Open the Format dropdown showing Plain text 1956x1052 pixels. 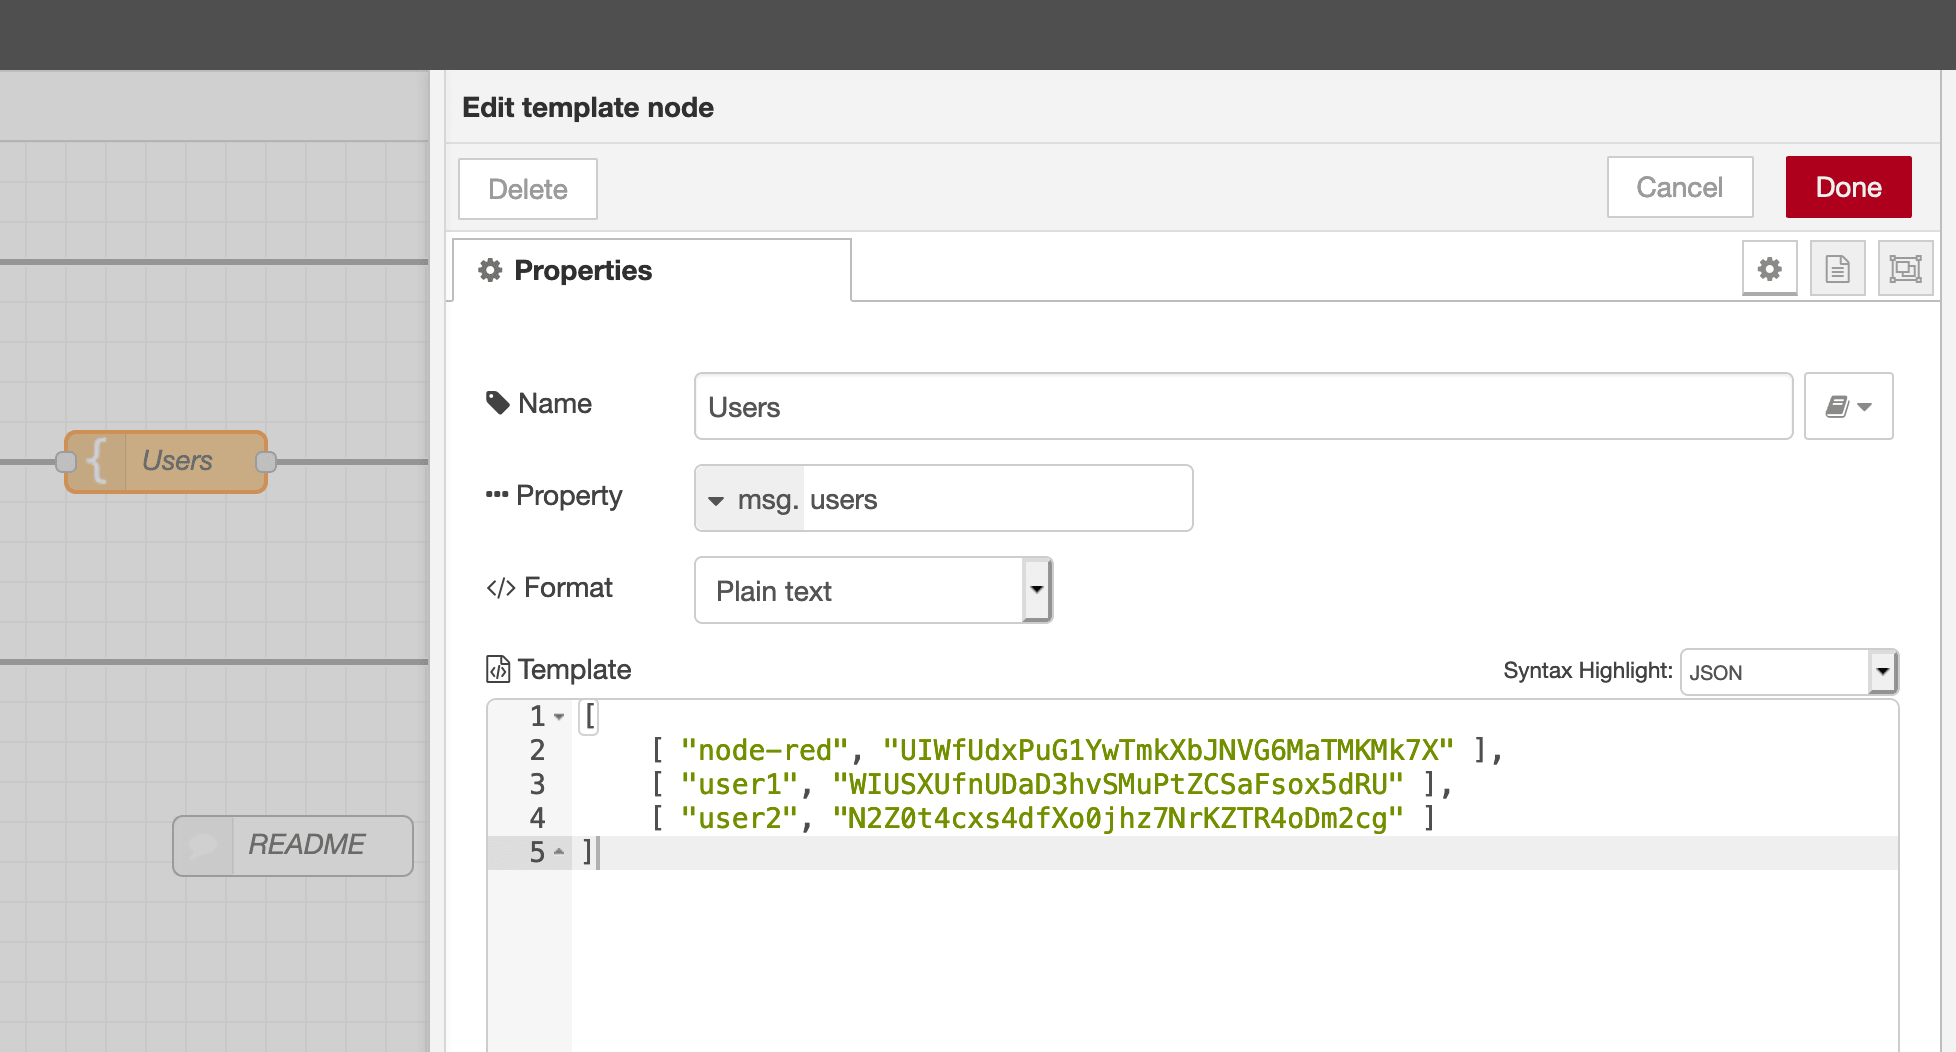coord(872,590)
